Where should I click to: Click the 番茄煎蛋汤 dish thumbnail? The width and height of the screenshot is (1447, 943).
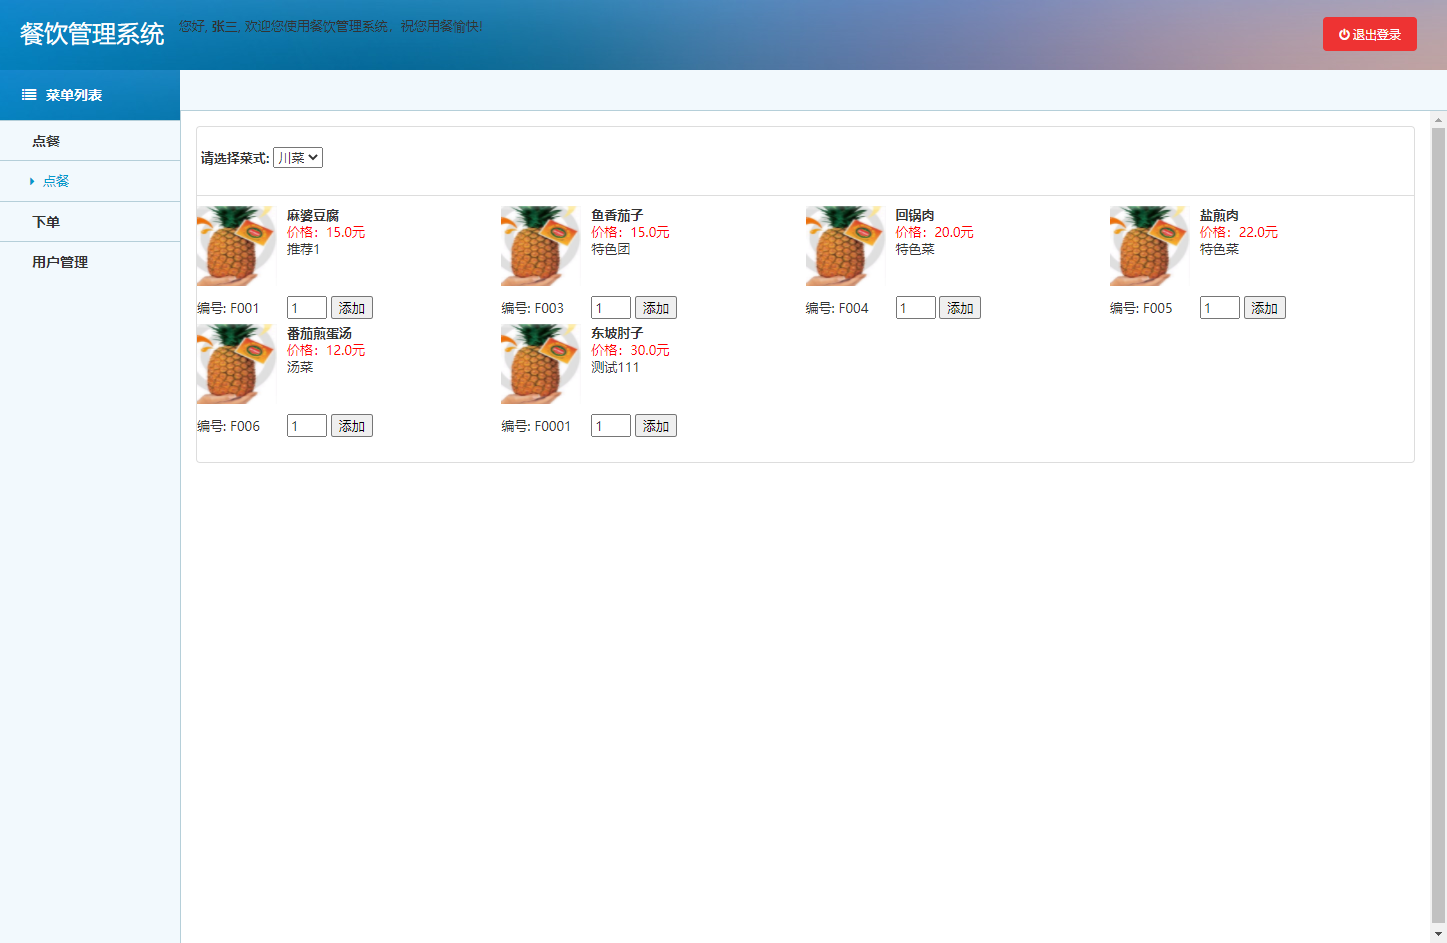[237, 364]
